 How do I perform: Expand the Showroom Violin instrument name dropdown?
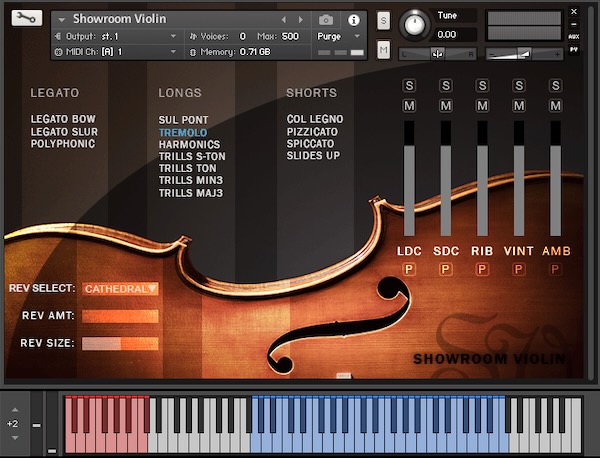click(x=62, y=20)
